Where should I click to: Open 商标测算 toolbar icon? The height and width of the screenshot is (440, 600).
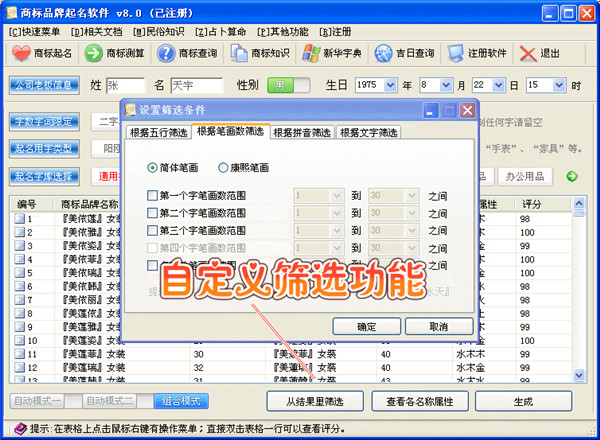tap(92, 53)
